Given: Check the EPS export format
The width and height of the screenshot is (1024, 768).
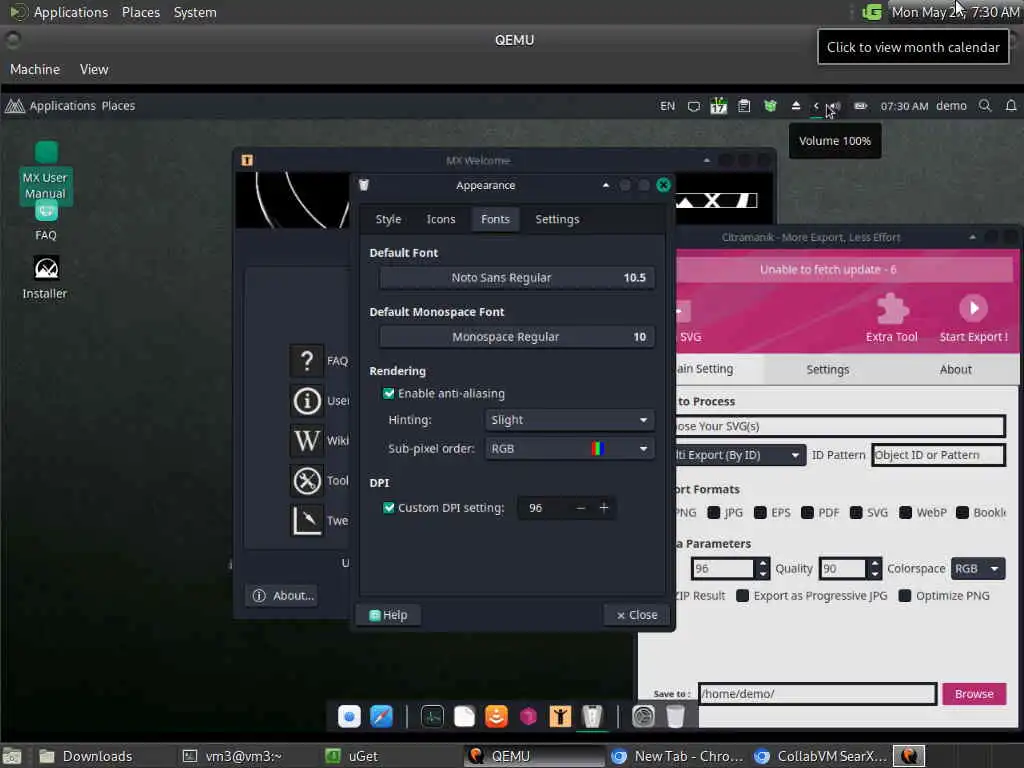Looking at the screenshot, I should [x=760, y=513].
